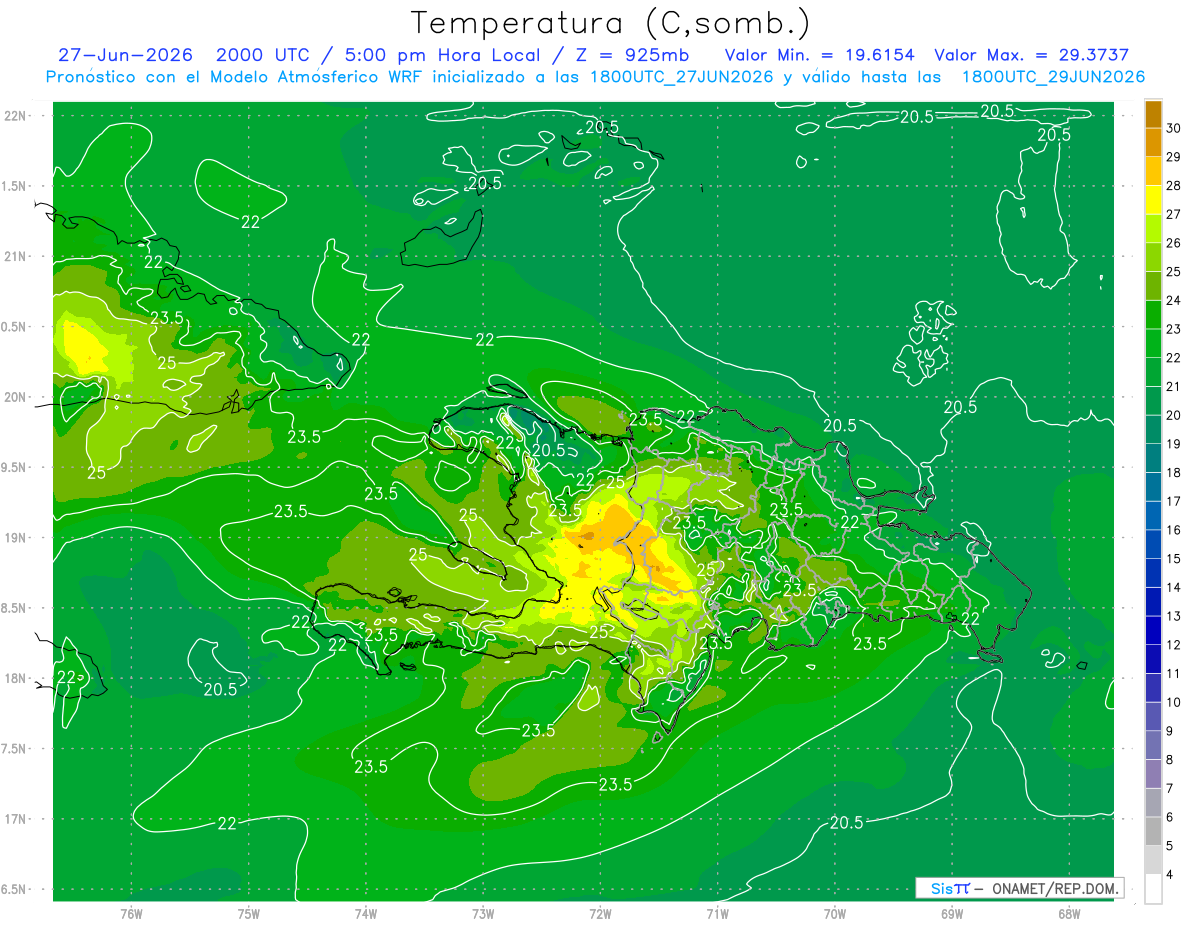Click the 8.5N latitude axis label
Image resolution: width=1200 pixels, height=927 pixels.
coord(15,608)
